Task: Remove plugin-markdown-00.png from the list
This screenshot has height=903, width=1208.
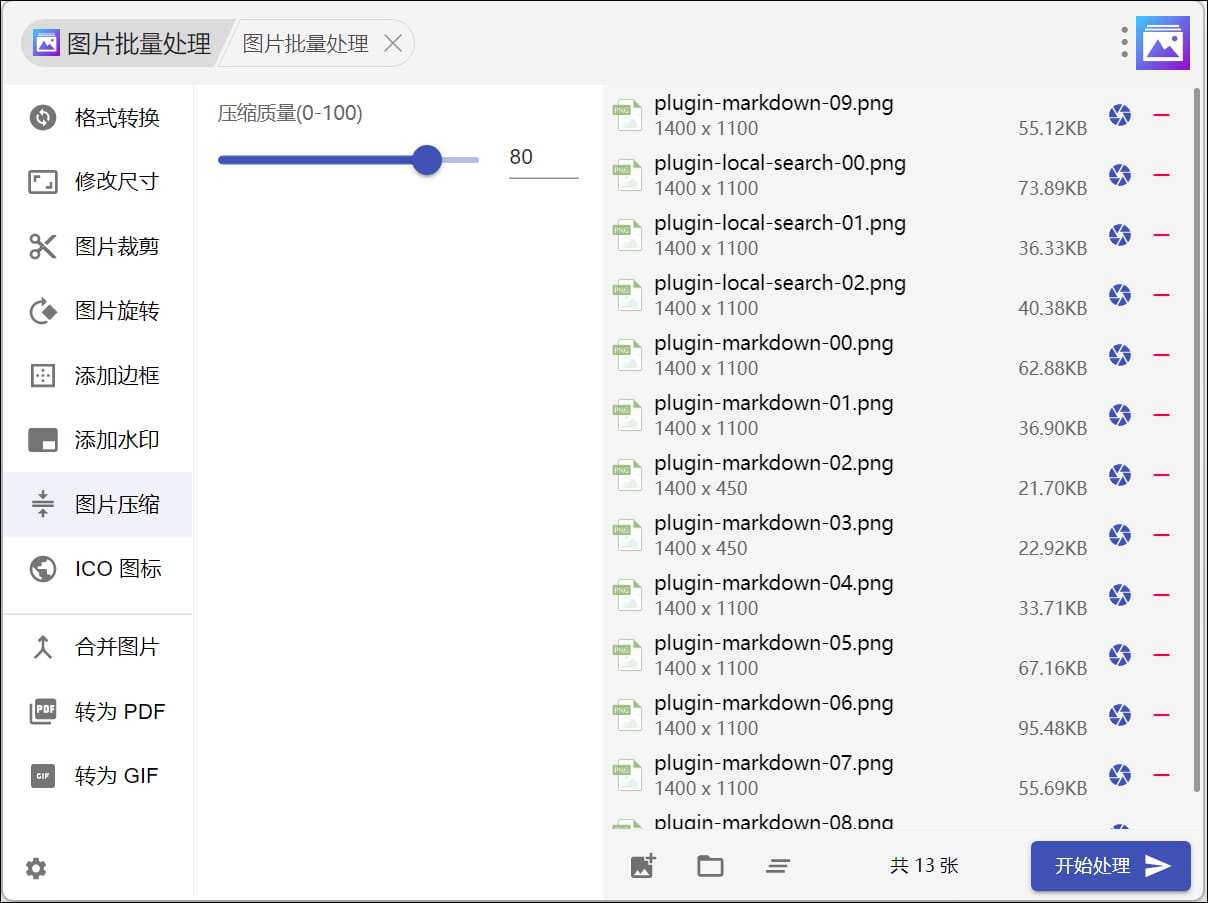Action: click(x=1161, y=355)
